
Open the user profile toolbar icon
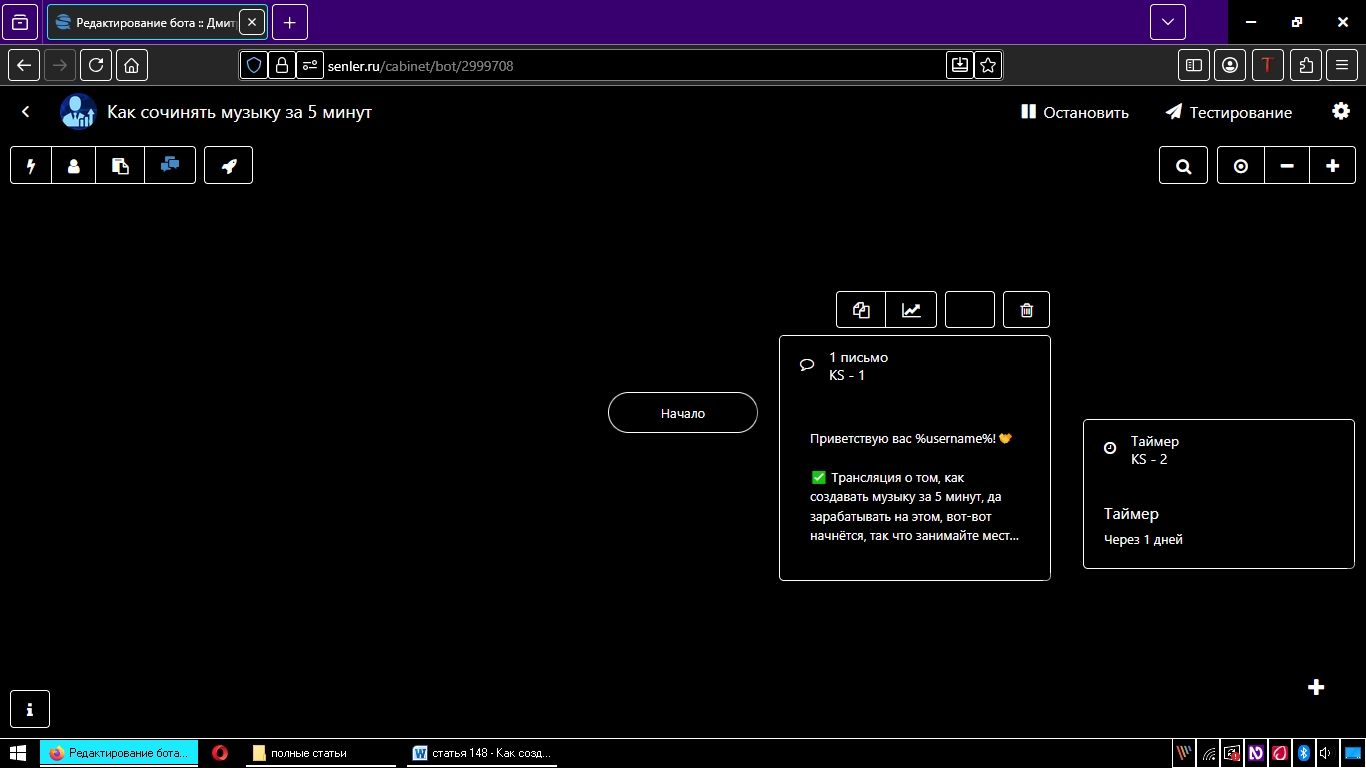[x=74, y=166]
